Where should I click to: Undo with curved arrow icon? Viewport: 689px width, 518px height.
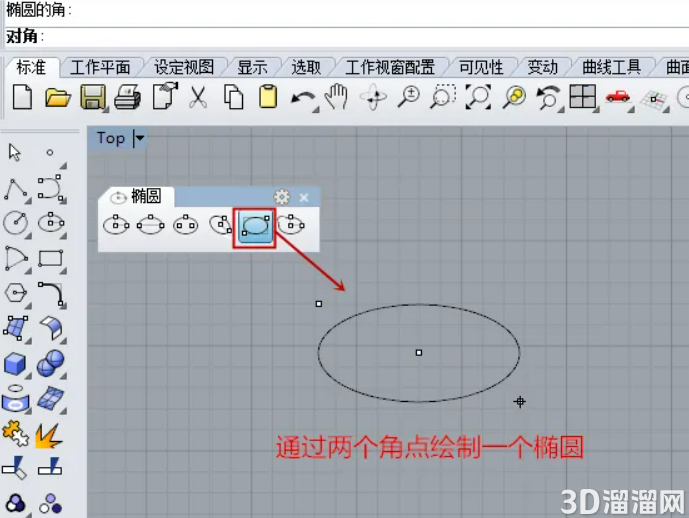pyautogui.click(x=303, y=98)
